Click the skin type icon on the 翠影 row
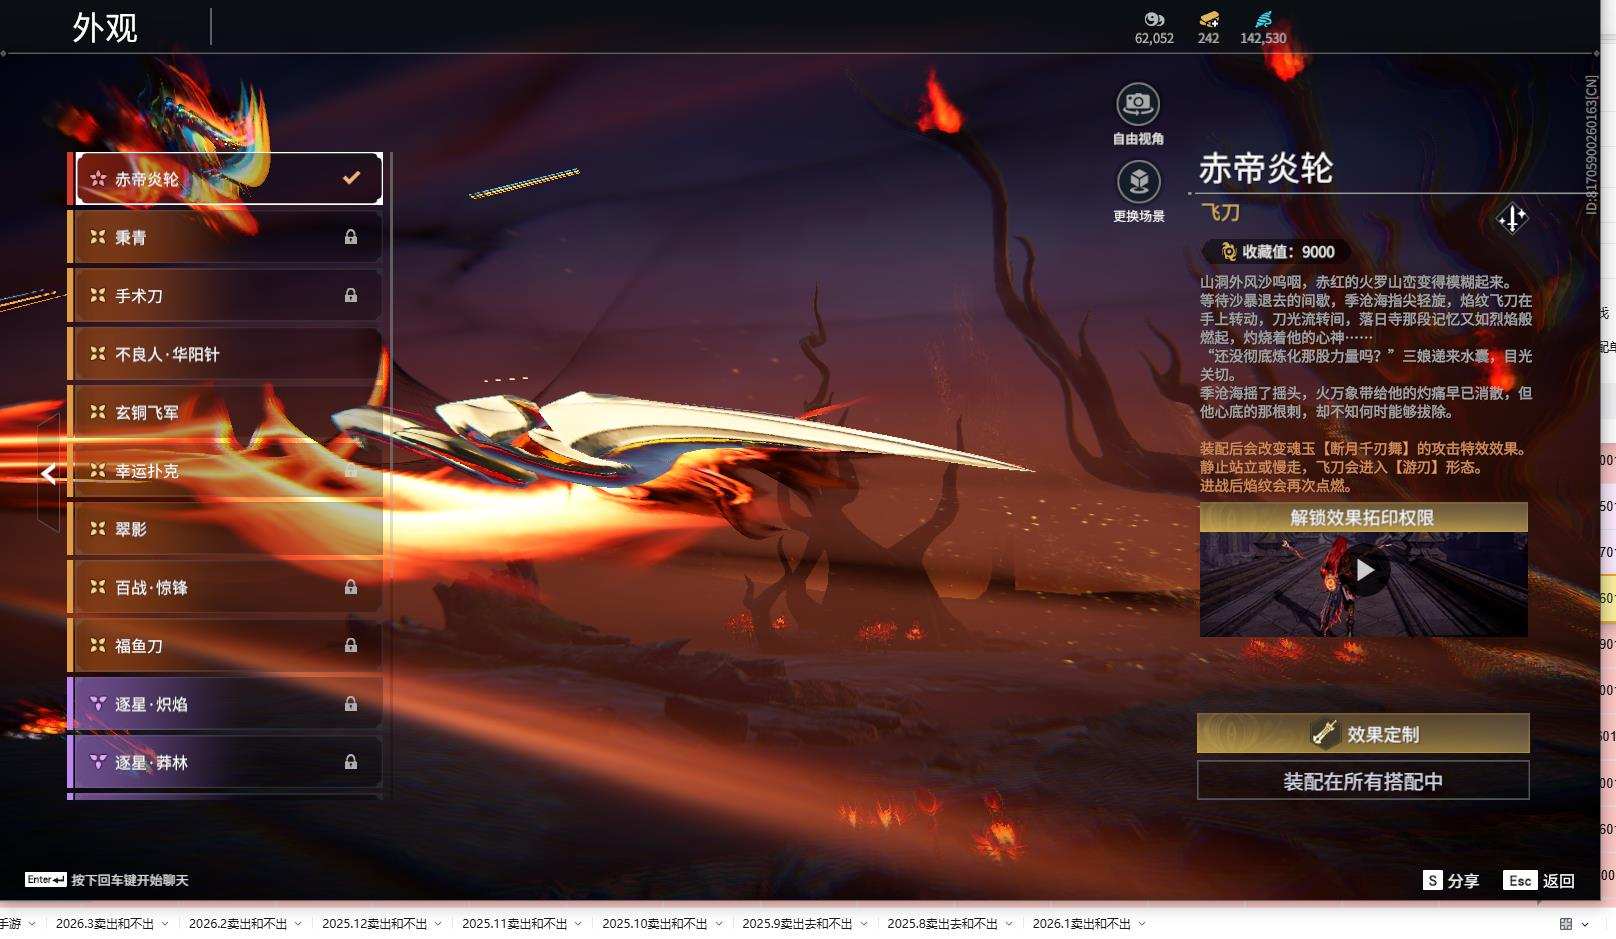Screen dimensions: 1616x939 (98, 528)
